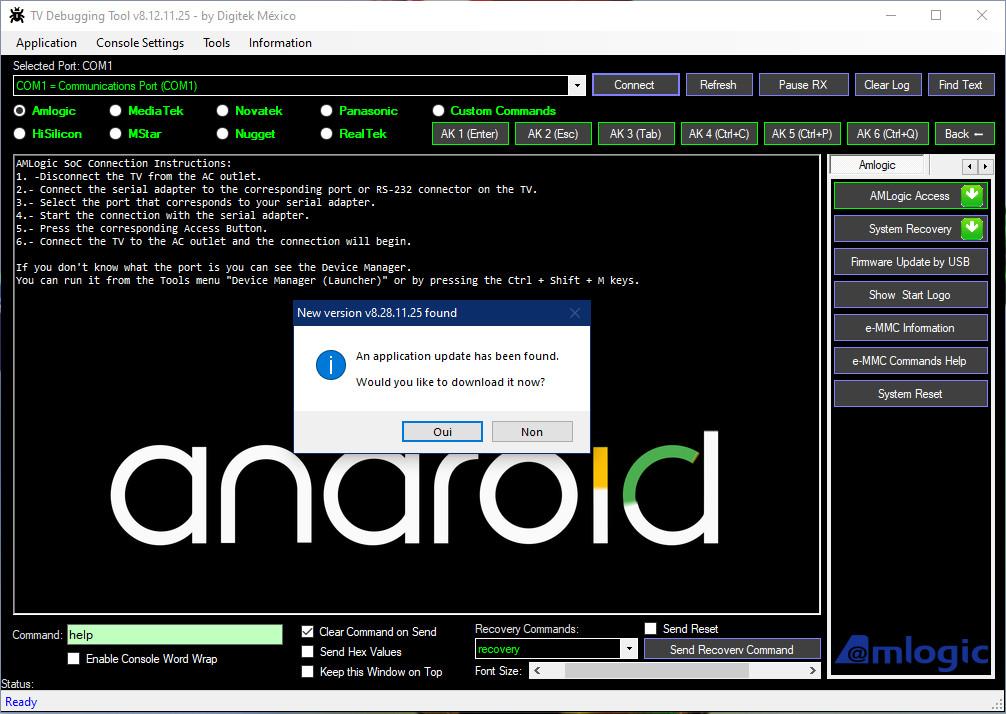The image size is (1006, 714).
Task: Click the Refresh ports button
Action: 718,85
